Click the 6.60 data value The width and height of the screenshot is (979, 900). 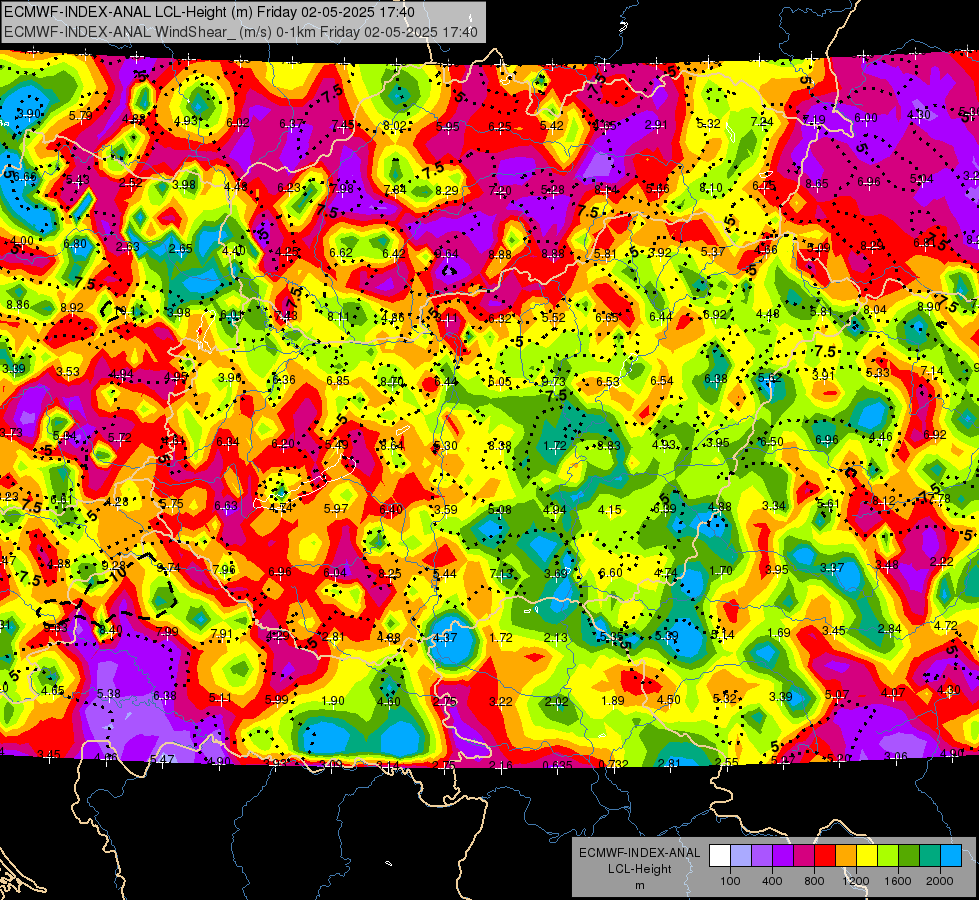[x=611, y=573]
